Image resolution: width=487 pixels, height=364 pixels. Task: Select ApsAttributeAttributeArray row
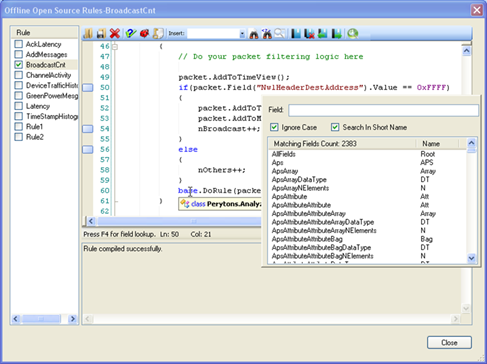tap(367, 214)
